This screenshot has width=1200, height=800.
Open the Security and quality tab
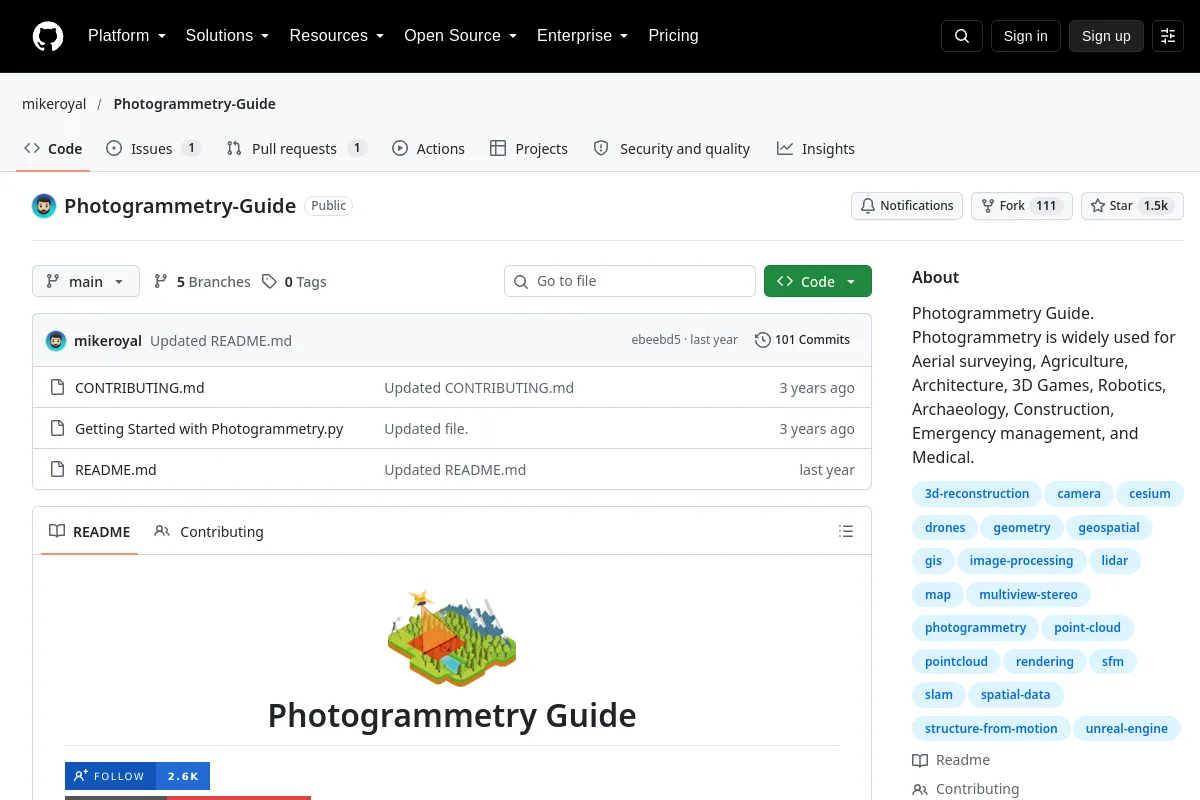pos(671,149)
